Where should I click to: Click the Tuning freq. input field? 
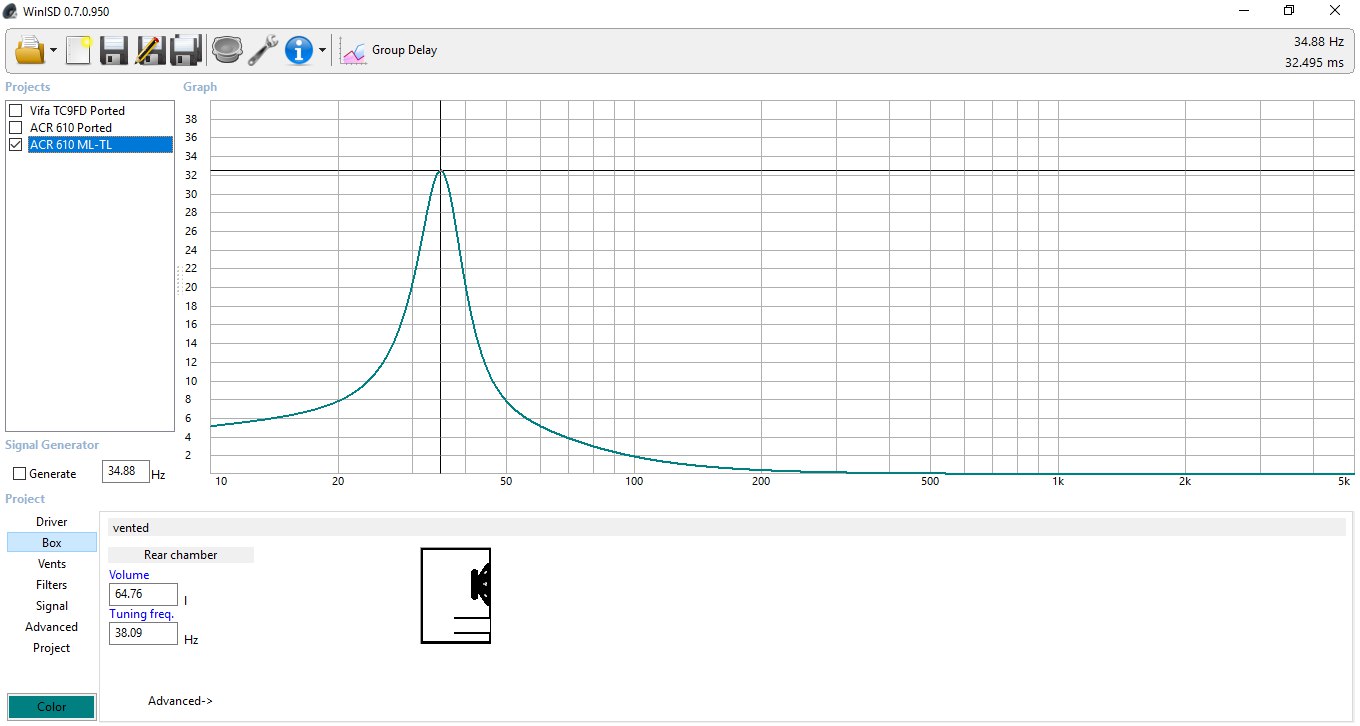pos(143,633)
